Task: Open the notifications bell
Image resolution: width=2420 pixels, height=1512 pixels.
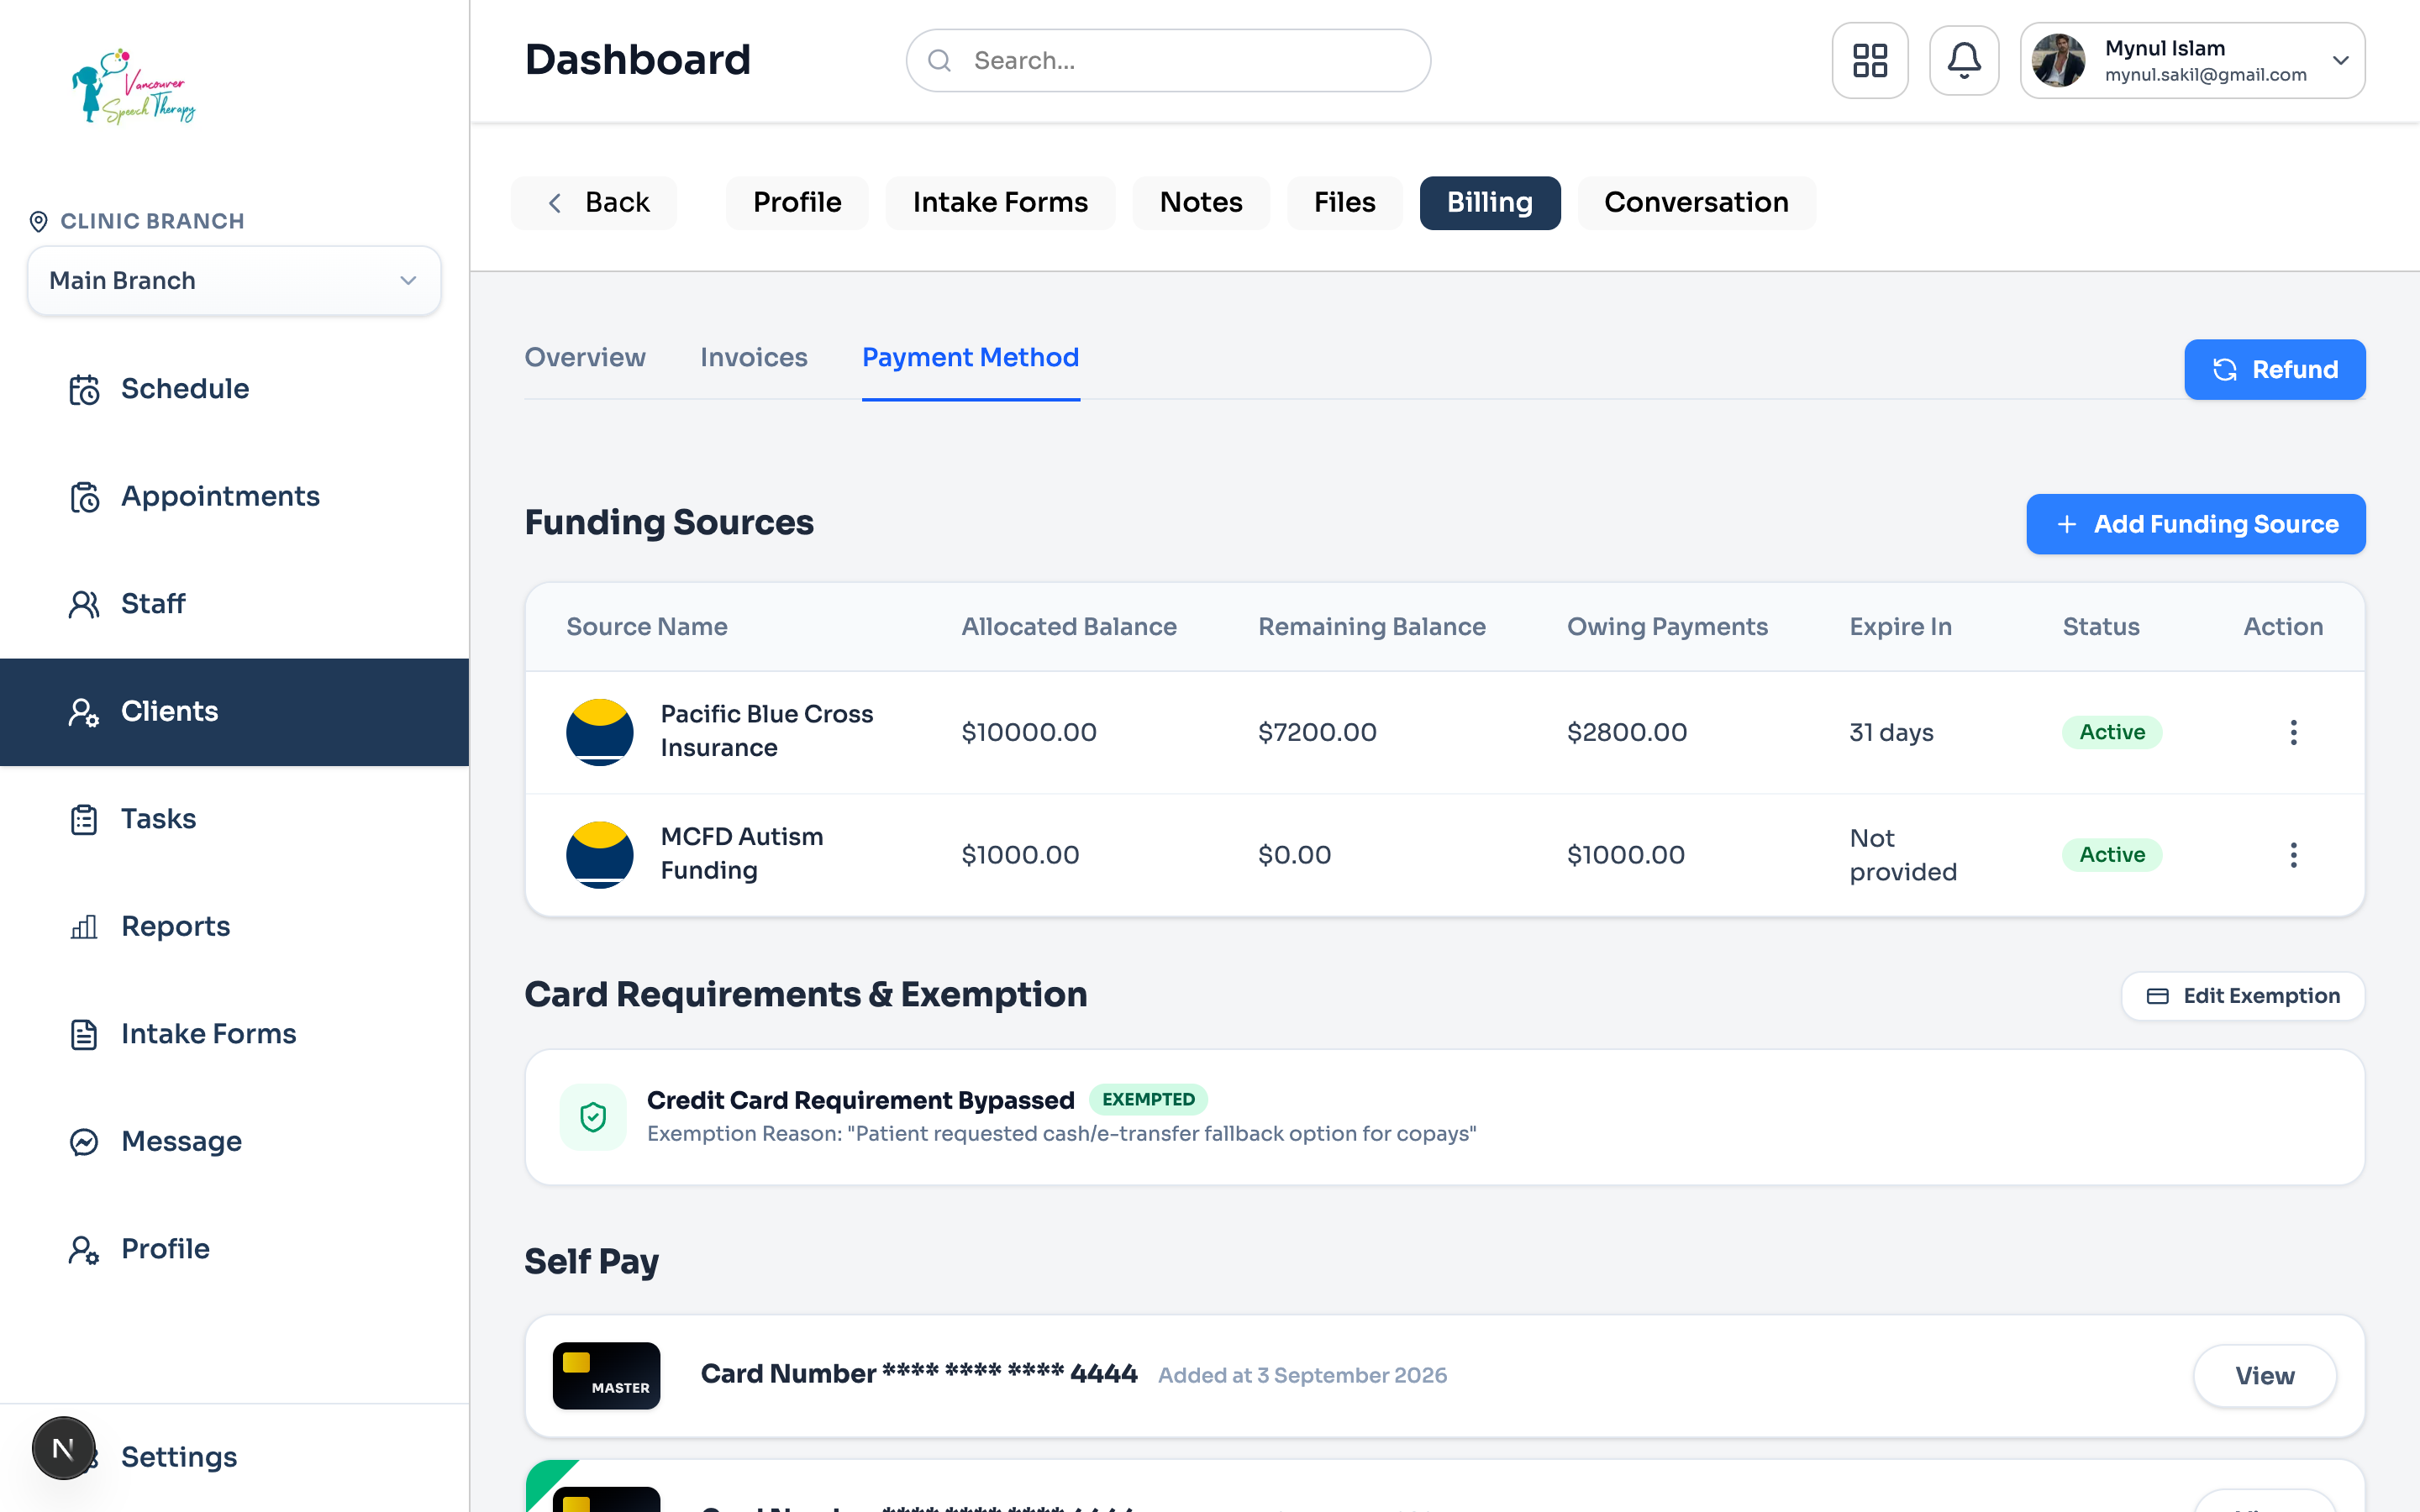Action: (x=1963, y=60)
